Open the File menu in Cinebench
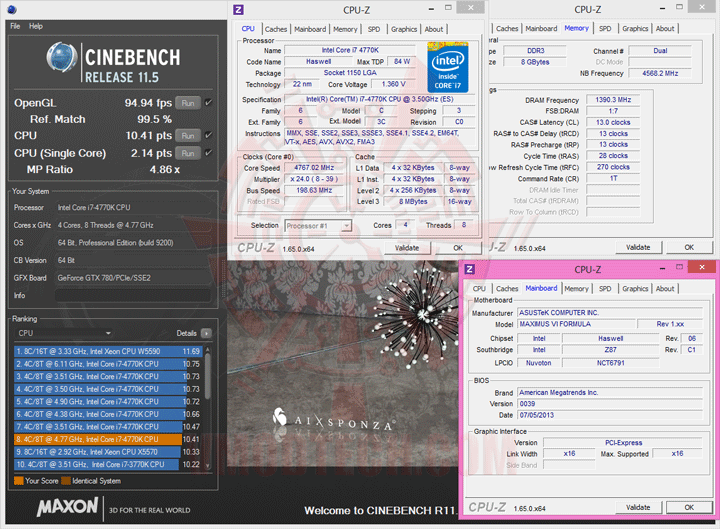The width and height of the screenshot is (720, 529). [15, 26]
